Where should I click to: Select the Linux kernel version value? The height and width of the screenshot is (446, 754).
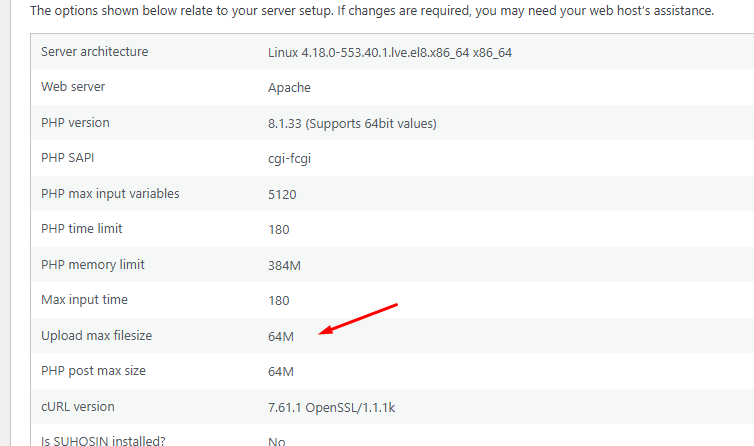390,52
